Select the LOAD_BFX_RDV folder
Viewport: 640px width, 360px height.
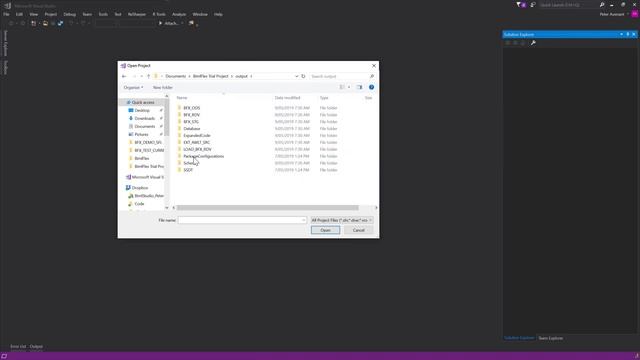click(x=197, y=149)
